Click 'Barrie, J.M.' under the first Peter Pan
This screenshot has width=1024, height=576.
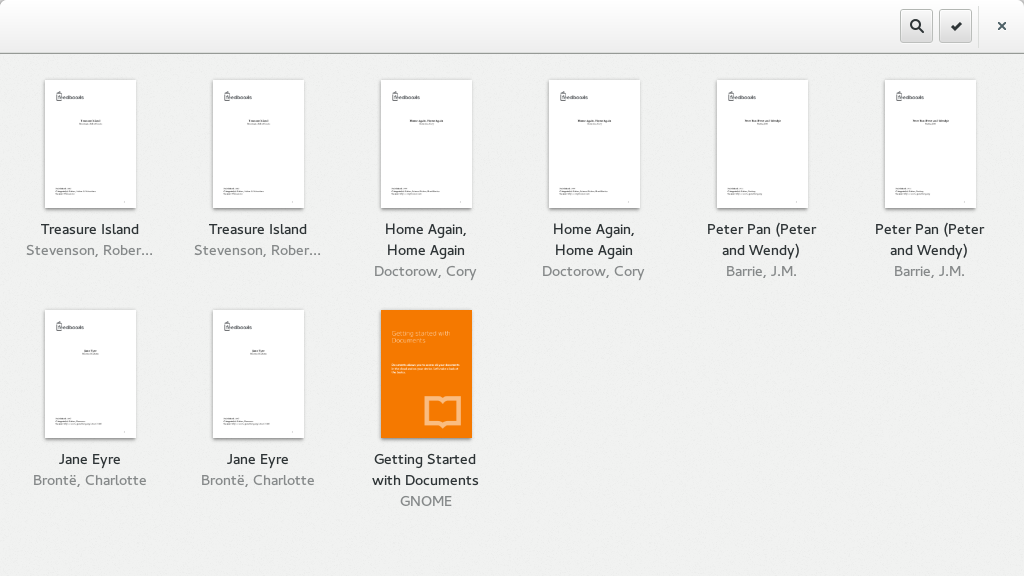(761, 271)
